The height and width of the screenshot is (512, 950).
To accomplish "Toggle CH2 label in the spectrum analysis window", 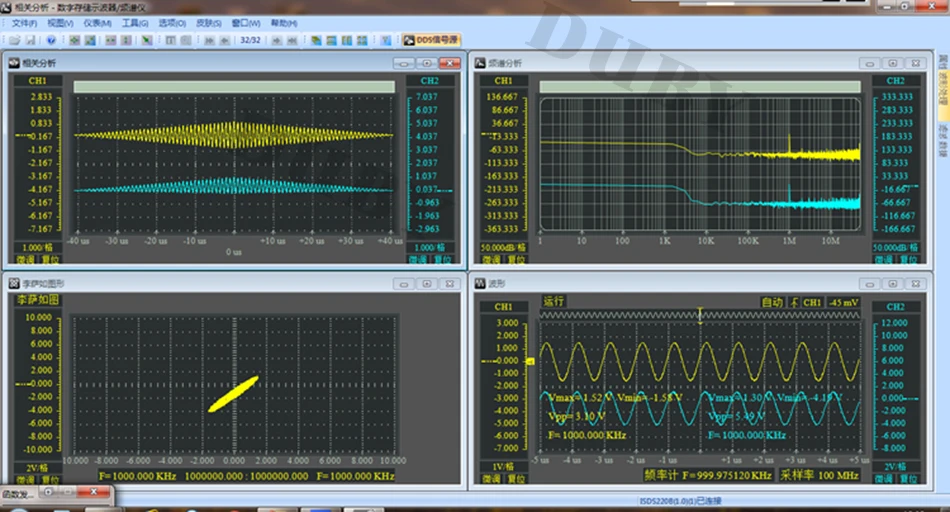I will pyautogui.click(x=895, y=81).
